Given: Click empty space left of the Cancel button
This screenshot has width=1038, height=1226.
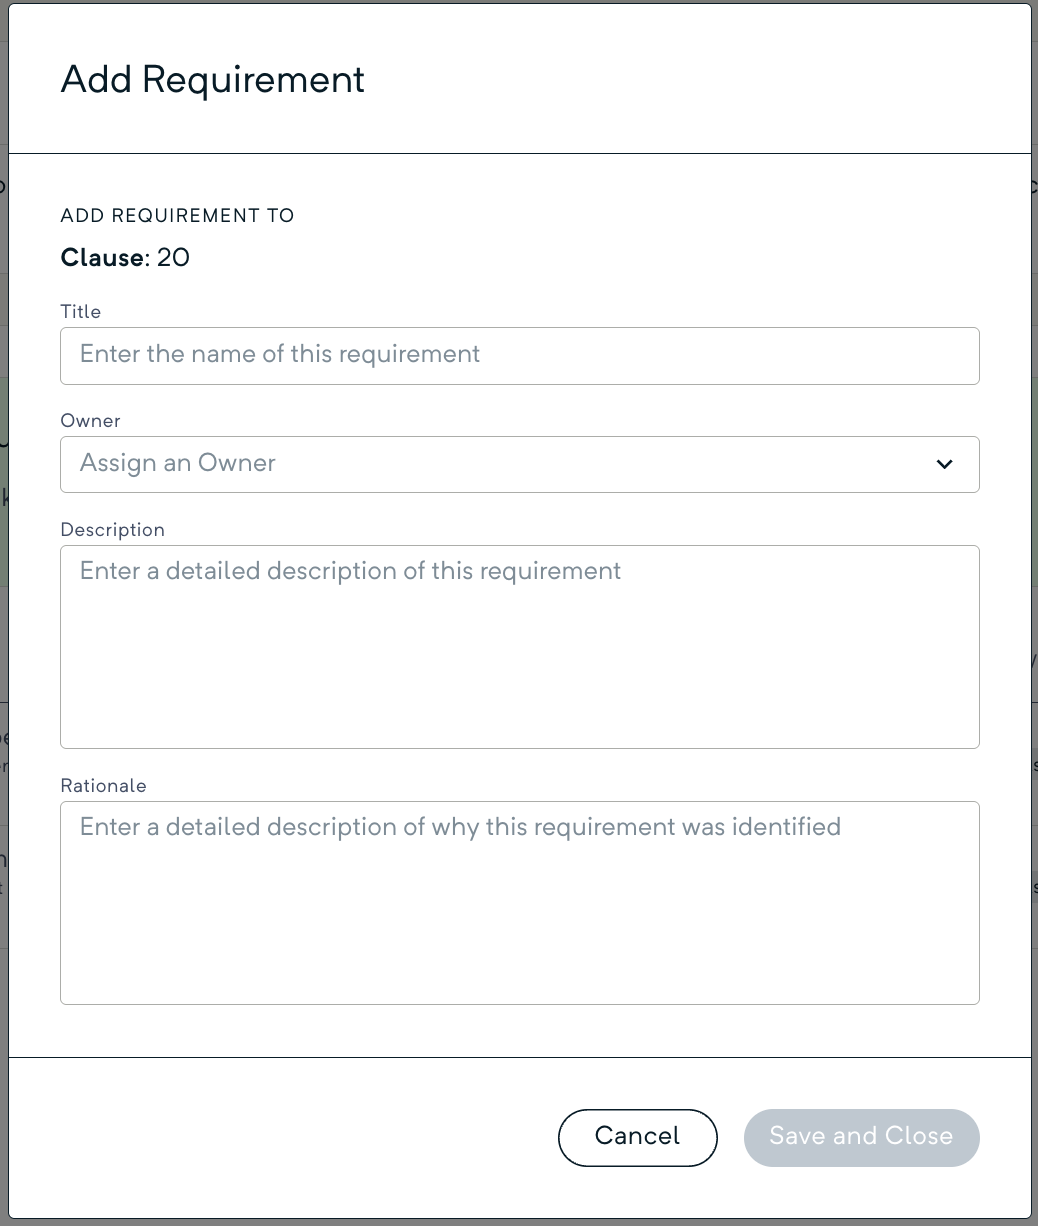Looking at the screenshot, I should tap(300, 1137).
